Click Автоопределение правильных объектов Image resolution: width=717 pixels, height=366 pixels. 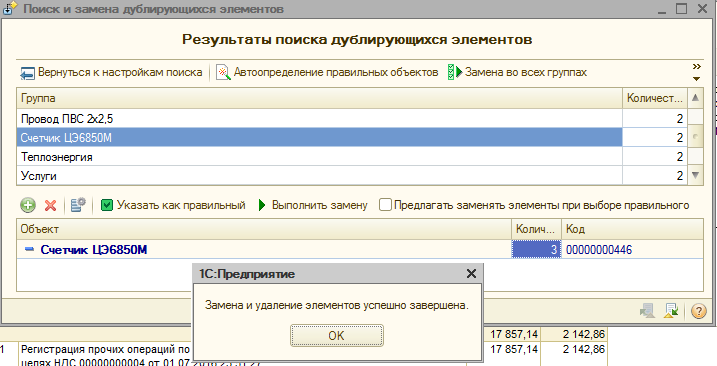tap(327, 72)
